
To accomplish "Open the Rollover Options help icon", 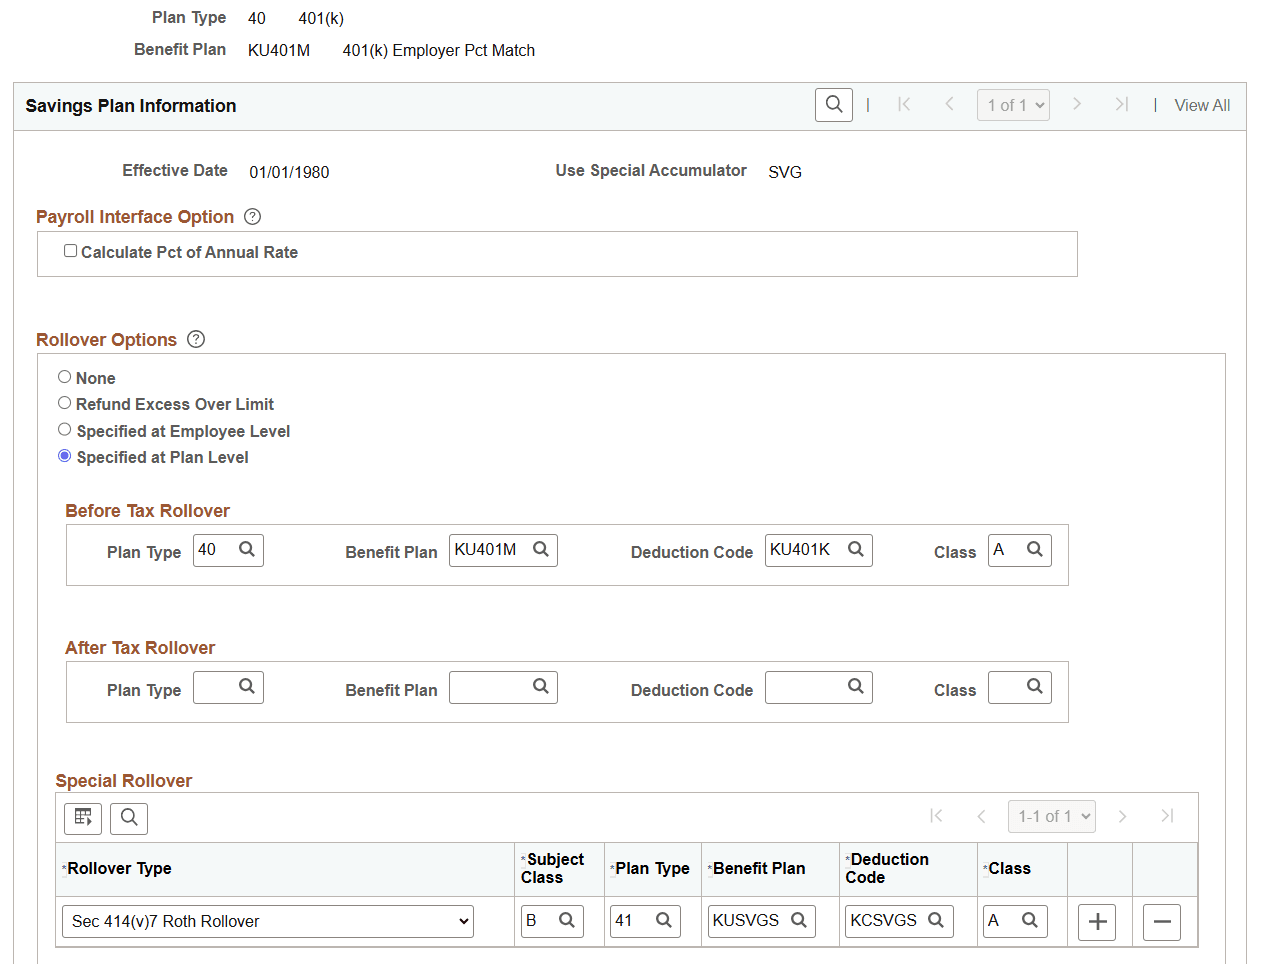I will coord(195,339).
